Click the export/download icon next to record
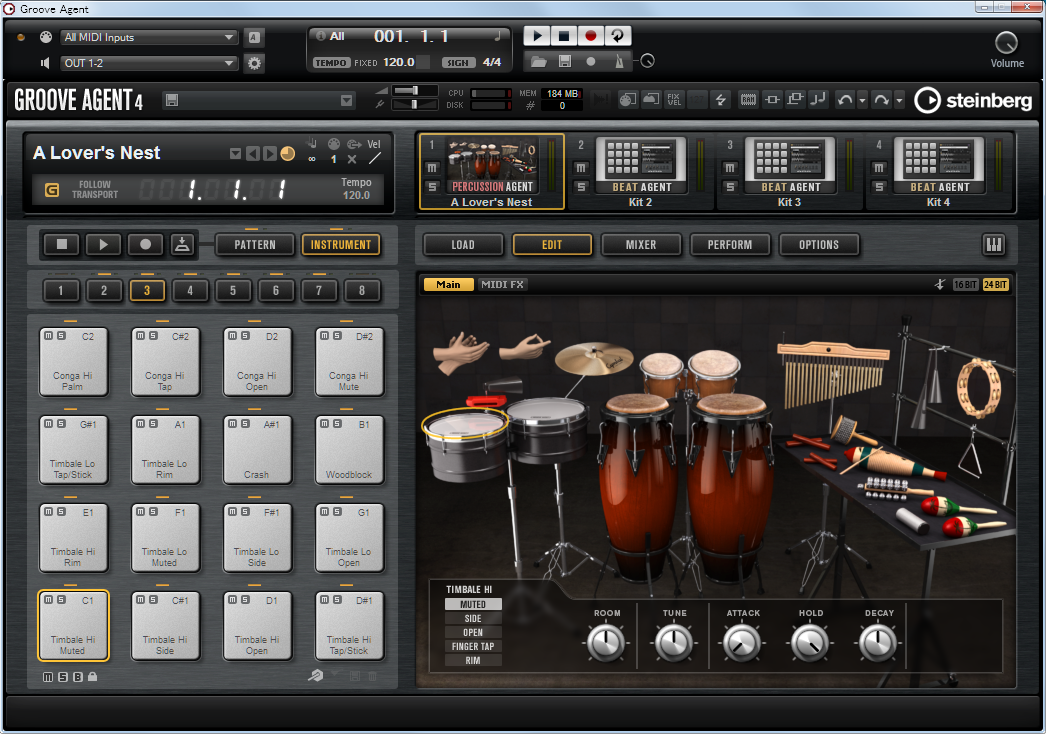Viewport: 1046px width, 734px height. (x=182, y=244)
